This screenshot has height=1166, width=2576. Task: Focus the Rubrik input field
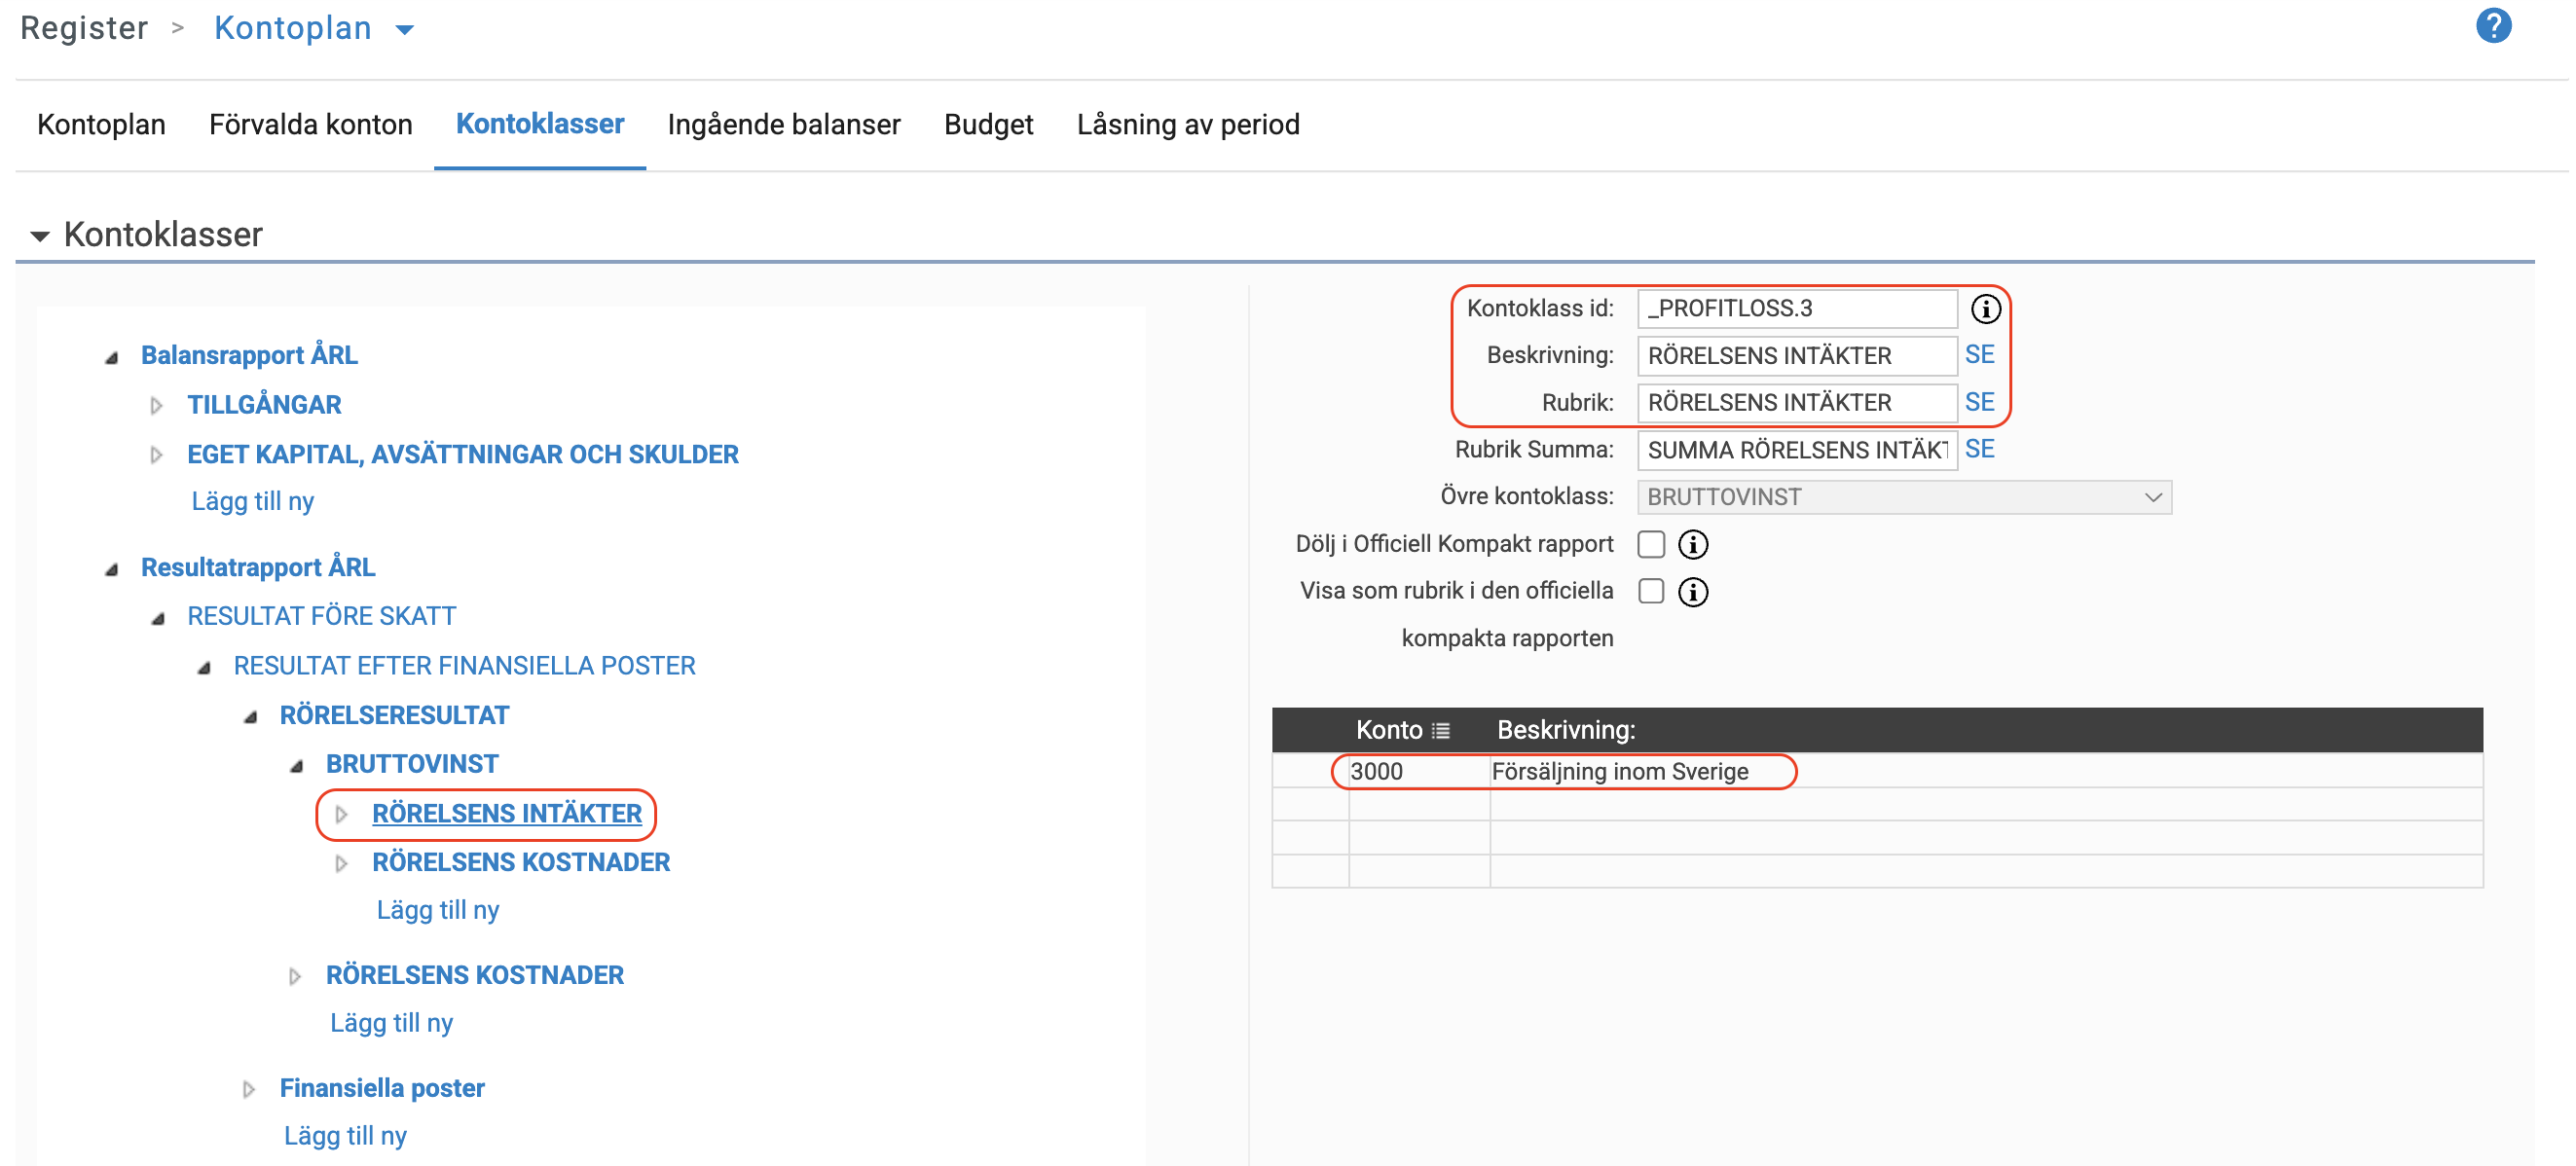pos(1797,403)
